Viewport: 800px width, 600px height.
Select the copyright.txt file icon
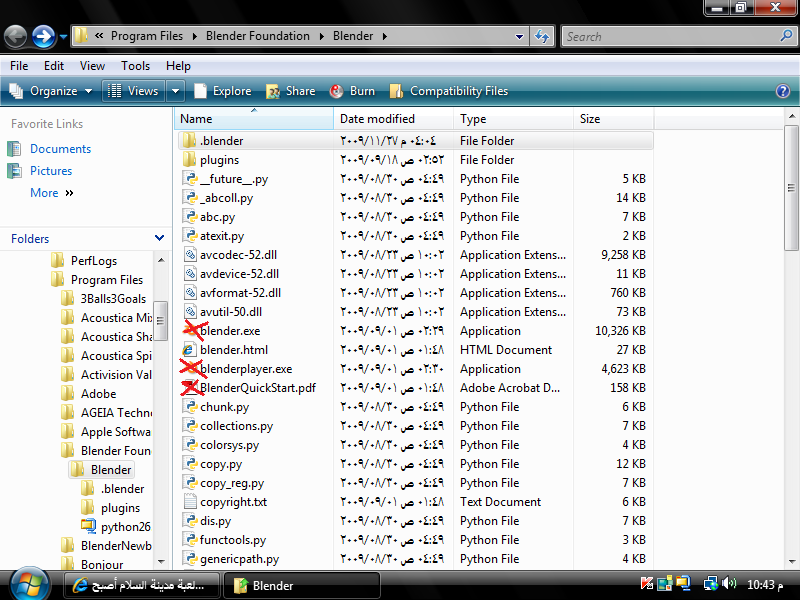[x=190, y=502]
